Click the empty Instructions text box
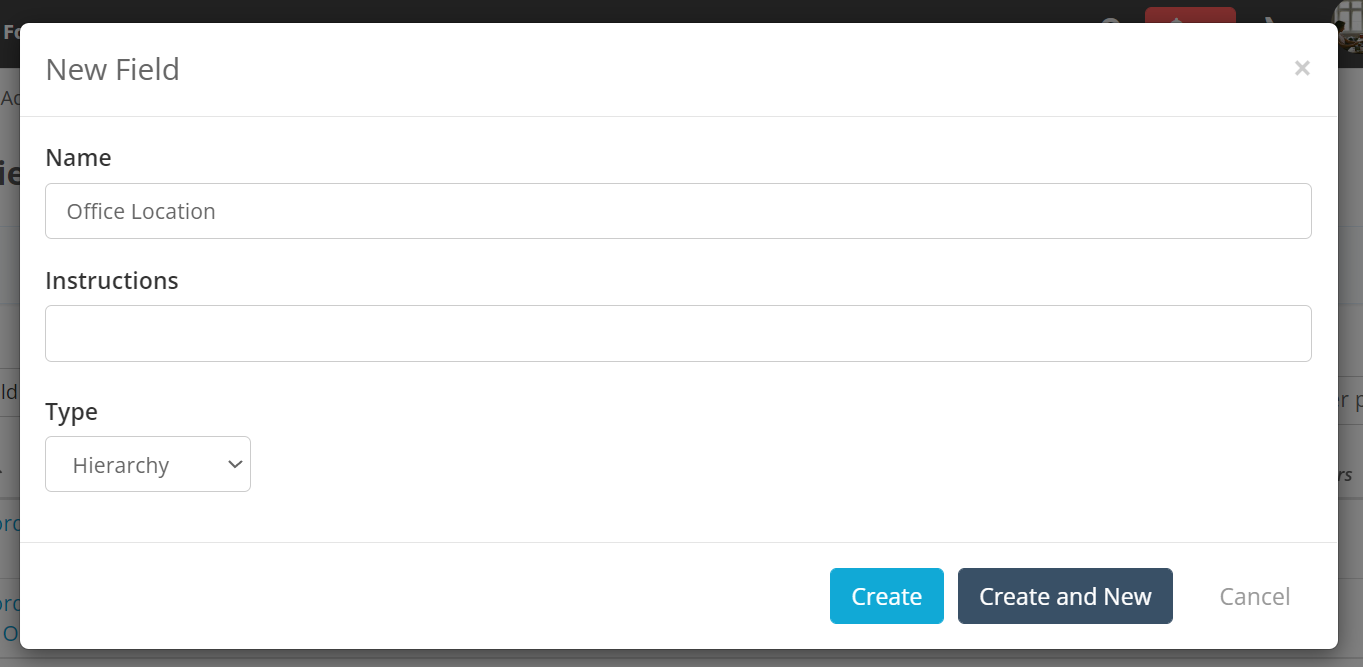 click(x=678, y=333)
